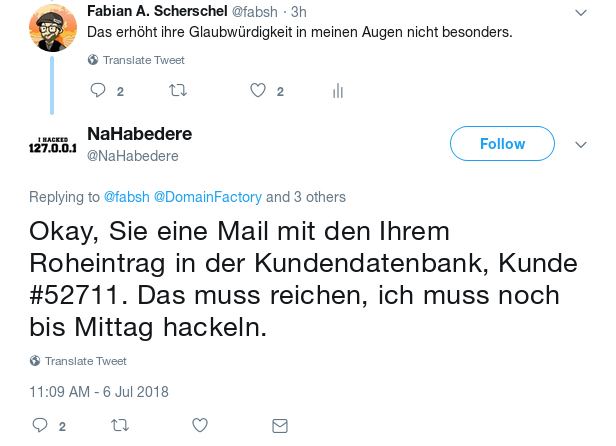This screenshot has width=616, height=446.
Task: Follow the NaHabedere account
Action: (x=502, y=144)
